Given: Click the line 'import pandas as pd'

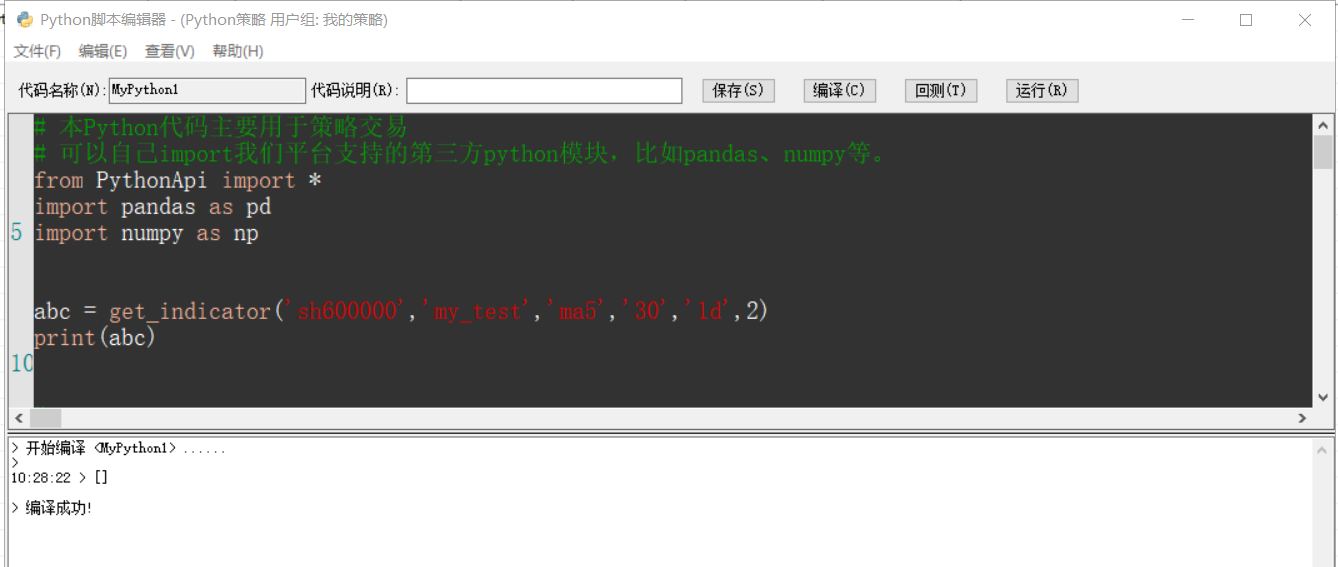Looking at the screenshot, I should tap(152, 207).
